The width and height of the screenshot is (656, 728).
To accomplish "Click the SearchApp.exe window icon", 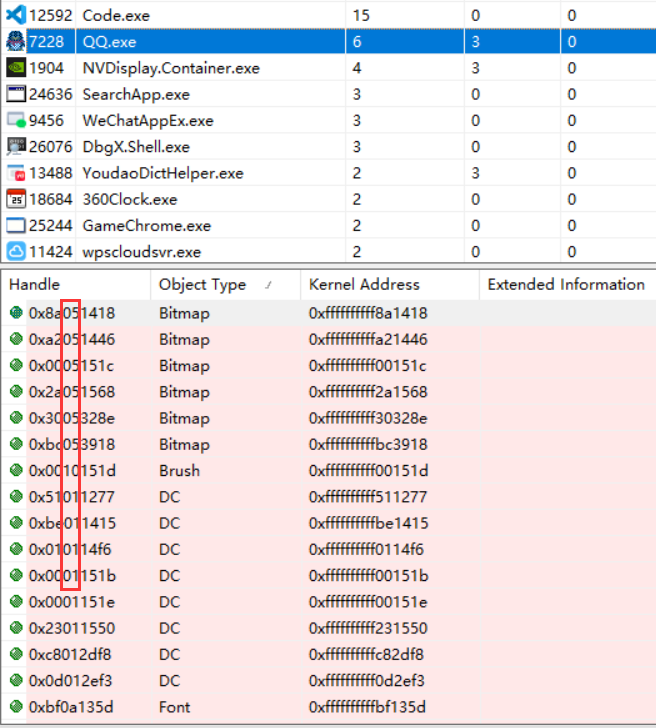I will 16,94.
